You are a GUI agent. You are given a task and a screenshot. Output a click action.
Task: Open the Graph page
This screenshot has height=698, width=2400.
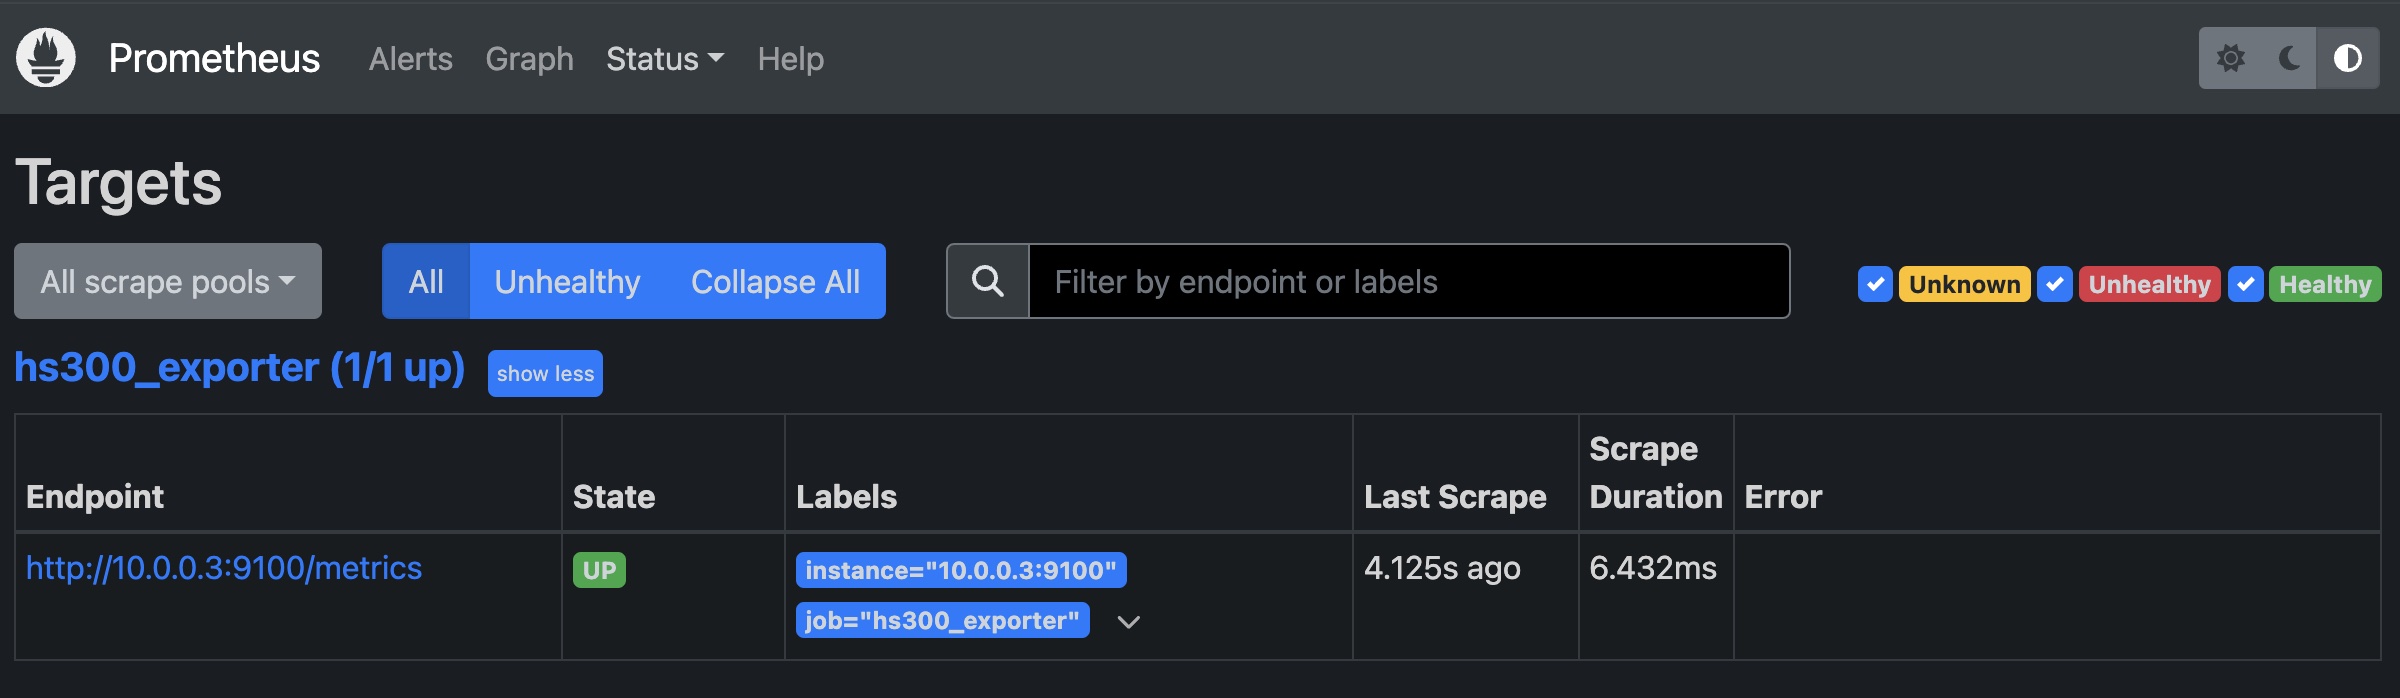529,59
